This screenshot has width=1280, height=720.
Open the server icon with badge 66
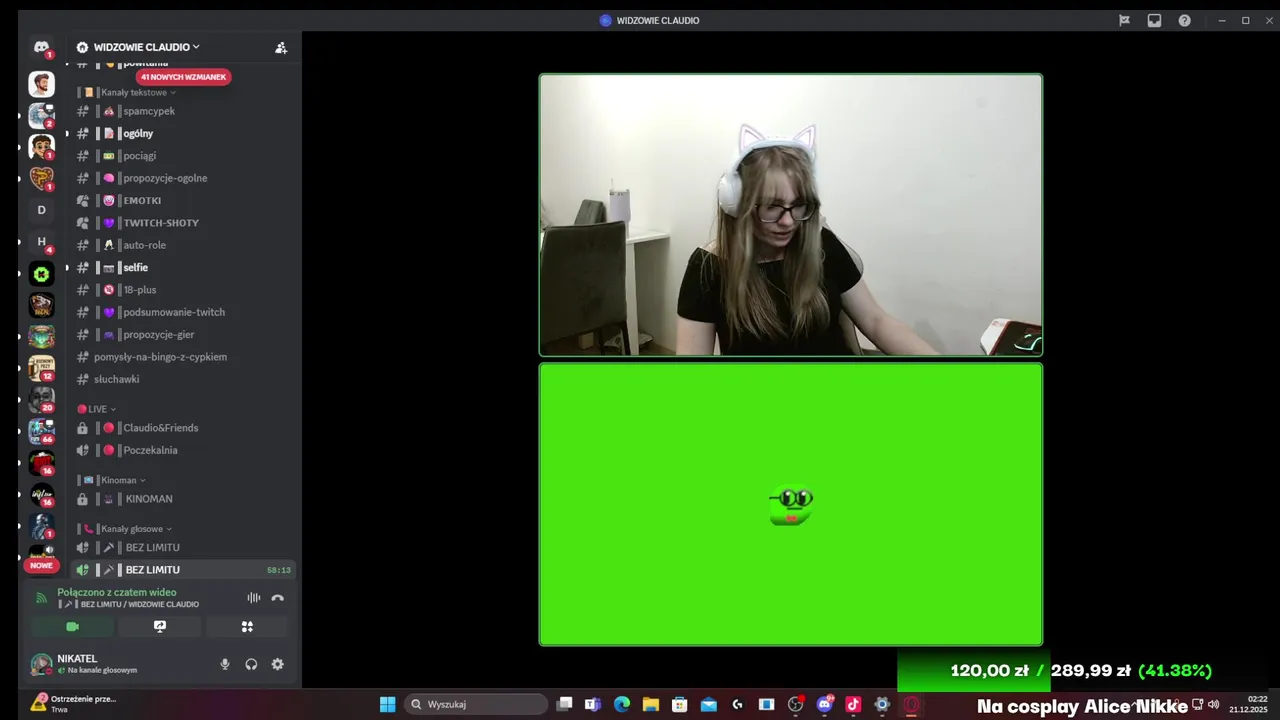(x=41, y=432)
